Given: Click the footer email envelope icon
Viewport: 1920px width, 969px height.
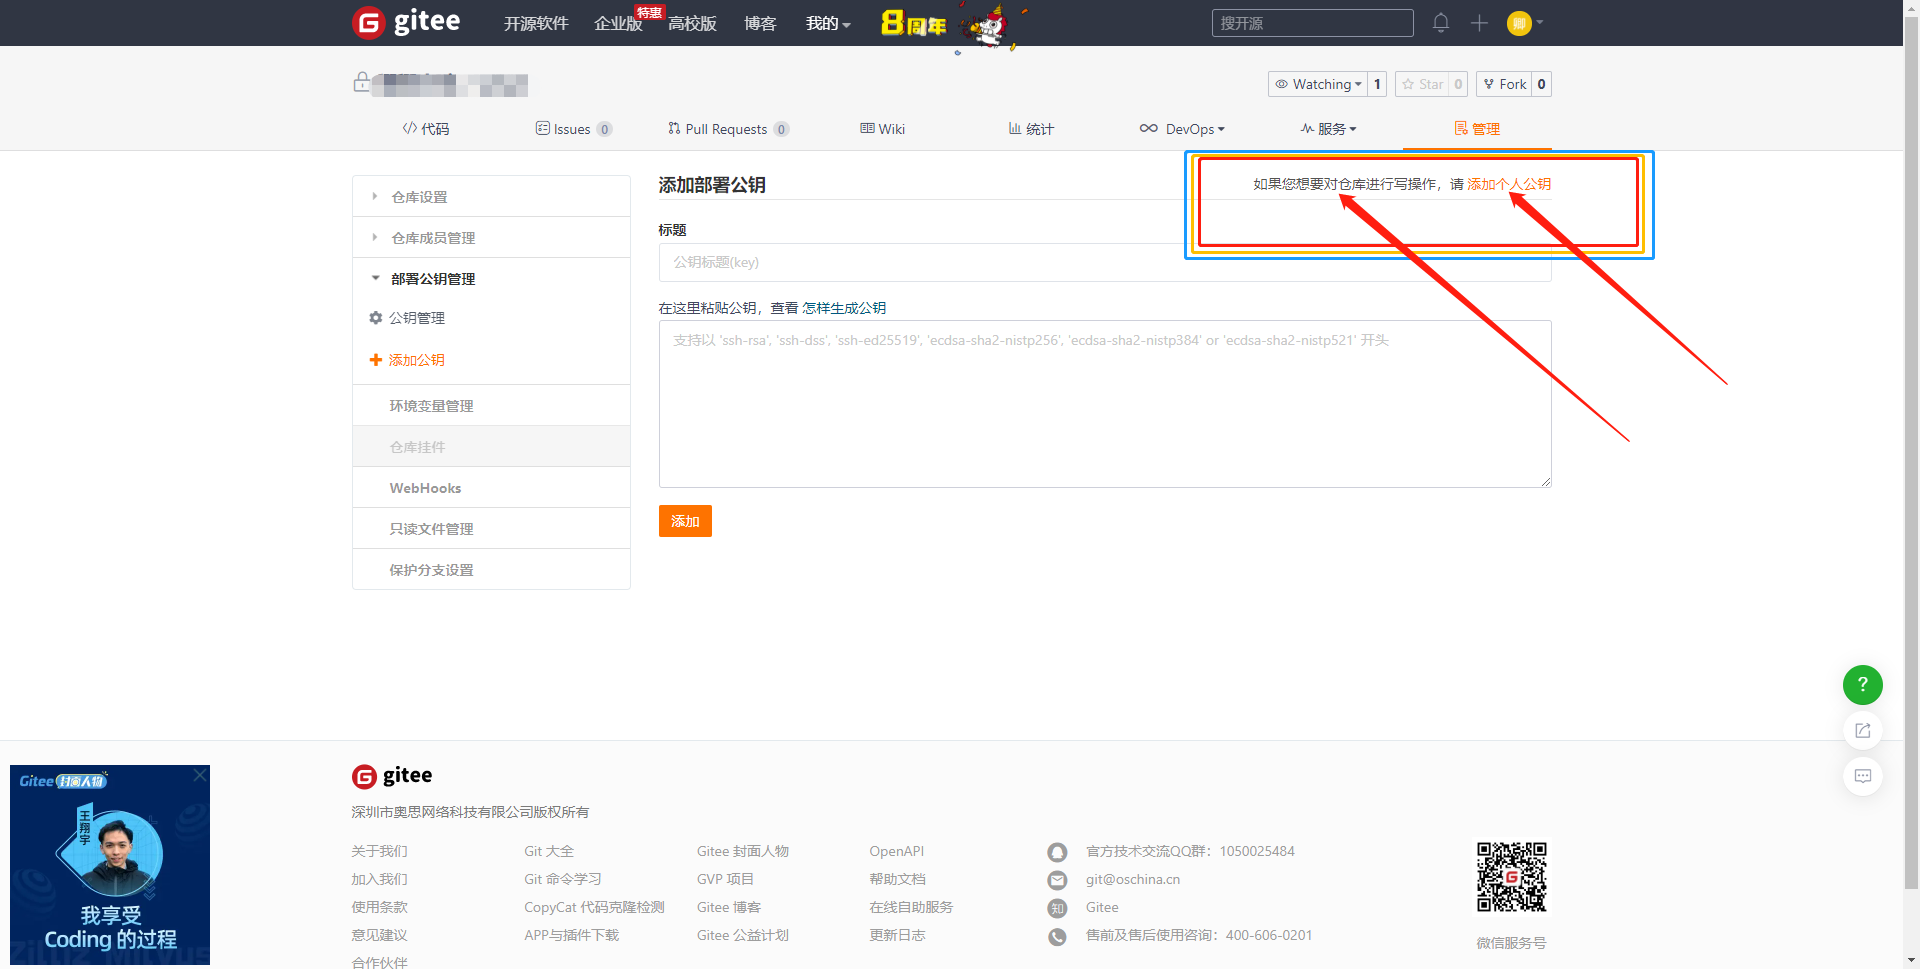Looking at the screenshot, I should (1057, 880).
